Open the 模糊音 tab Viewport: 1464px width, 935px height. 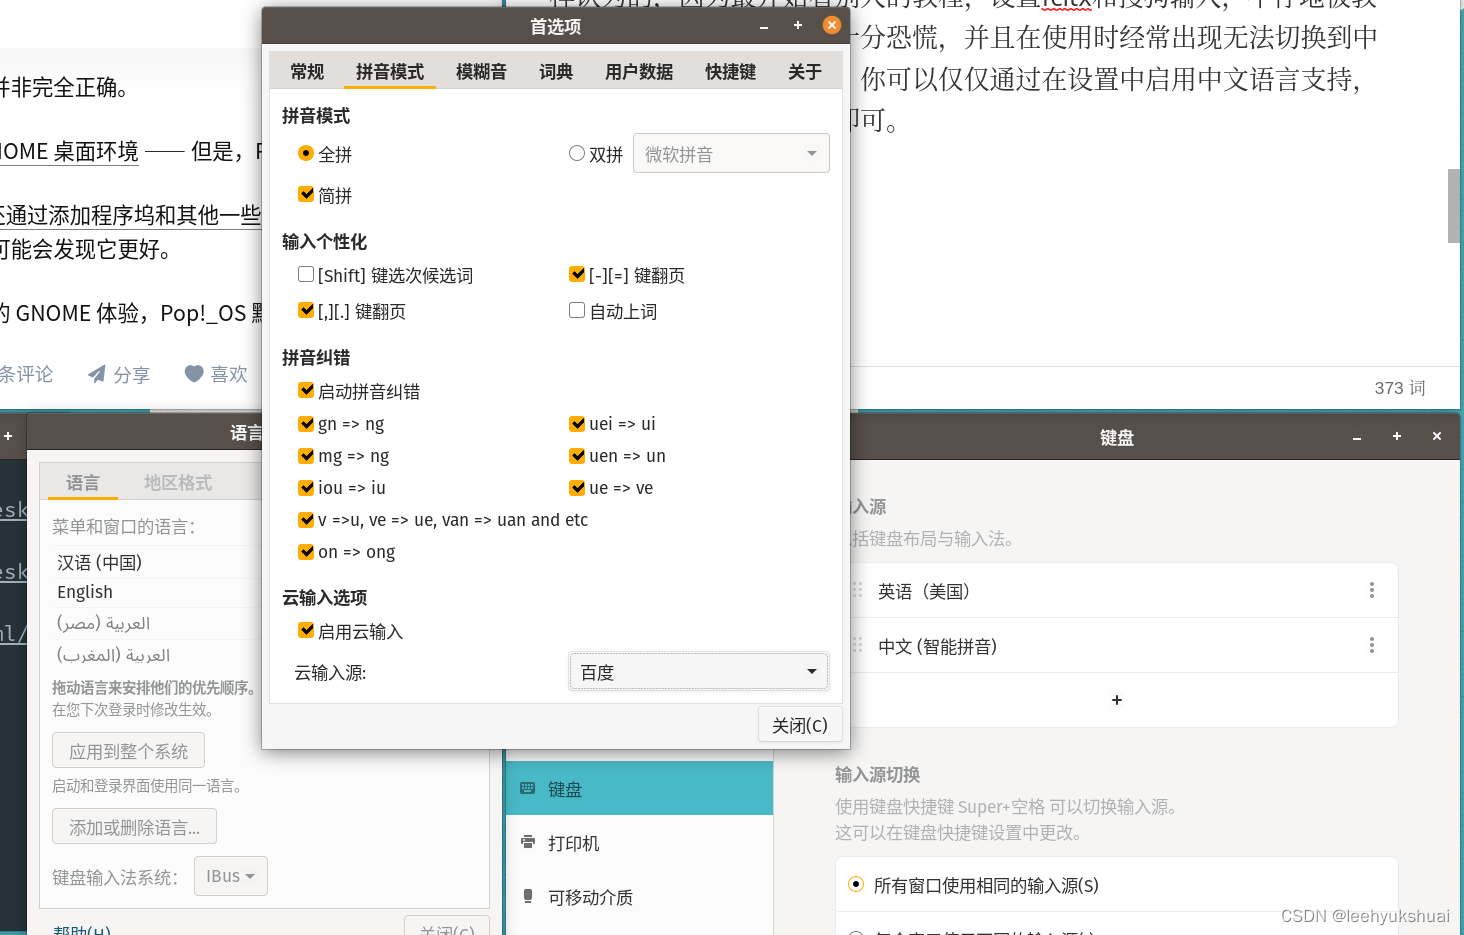[481, 72]
